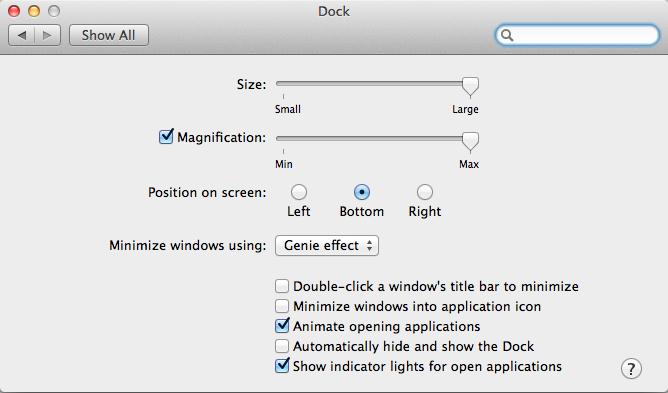
Task: Click the red close window button
Action: click(x=14, y=11)
